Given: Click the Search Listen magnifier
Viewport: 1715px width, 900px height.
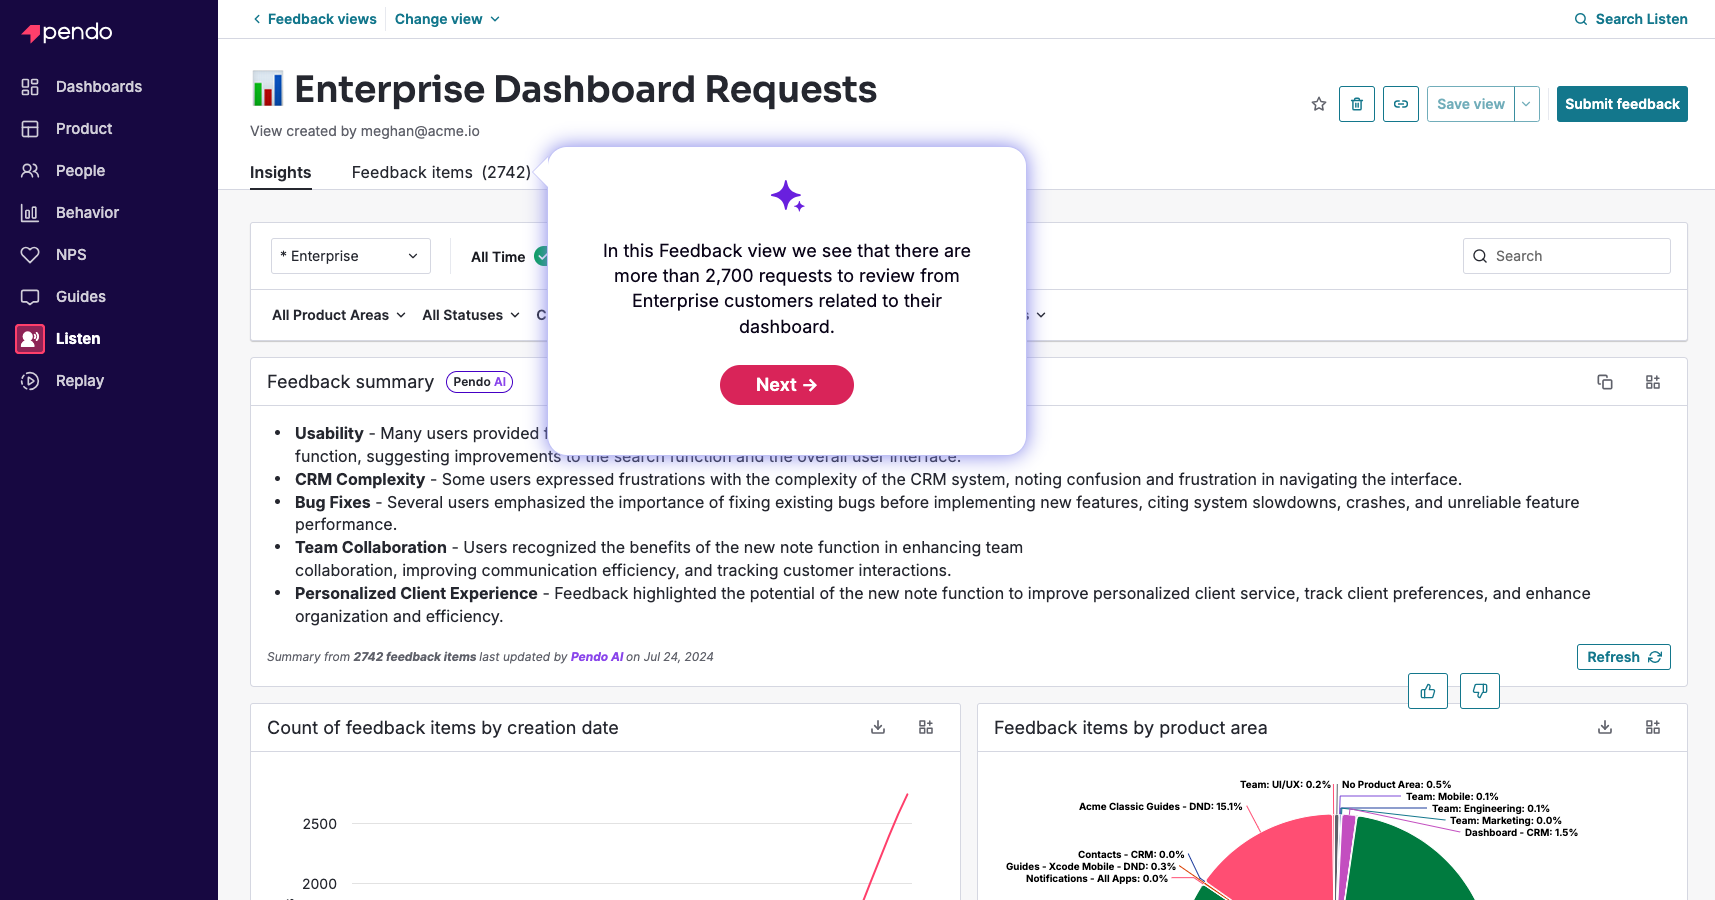Looking at the screenshot, I should pyautogui.click(x=1581, y=19).
